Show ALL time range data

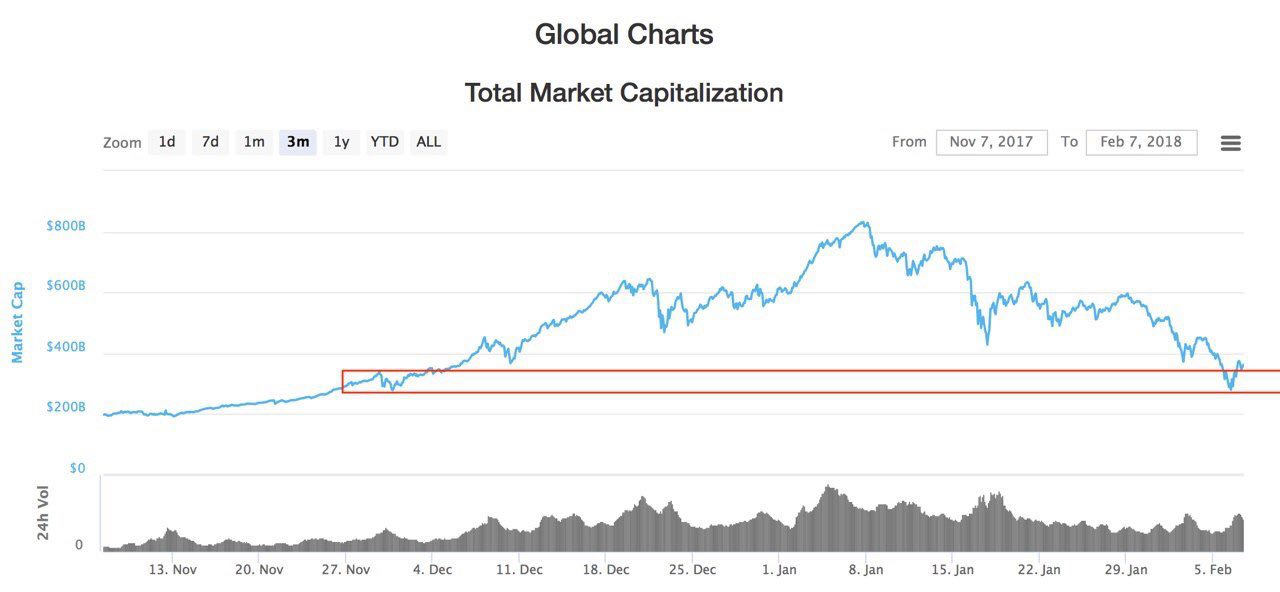point(428,142)
